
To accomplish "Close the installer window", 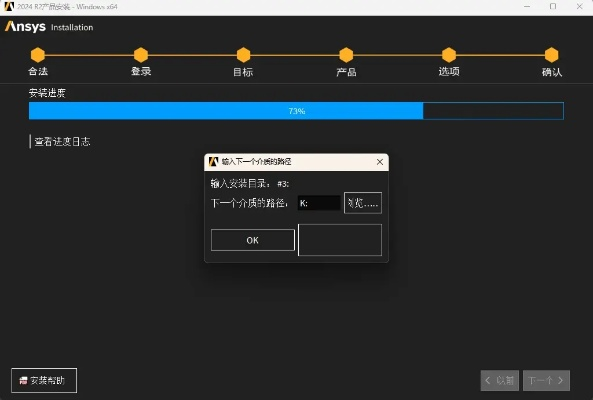I will 579,6.
